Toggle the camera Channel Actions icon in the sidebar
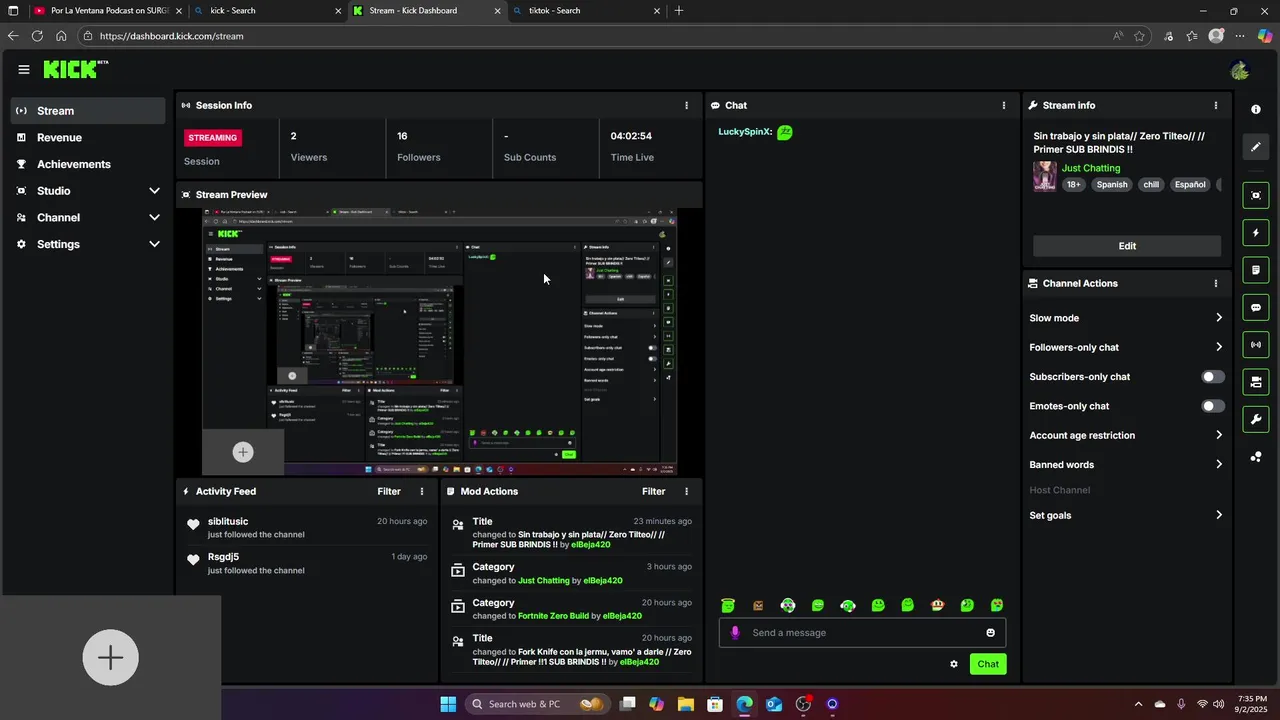The image size is (1280, 720). click(1256, 382)
